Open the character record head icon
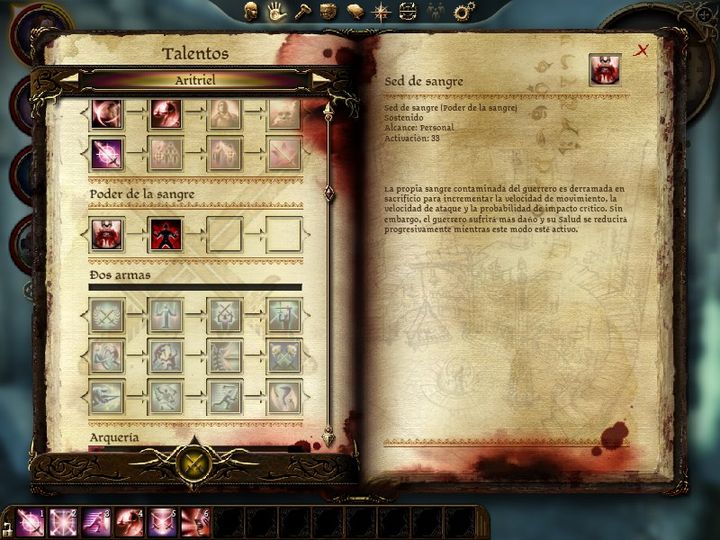Viewport: 720px width, 540px height. click(250, 11)
